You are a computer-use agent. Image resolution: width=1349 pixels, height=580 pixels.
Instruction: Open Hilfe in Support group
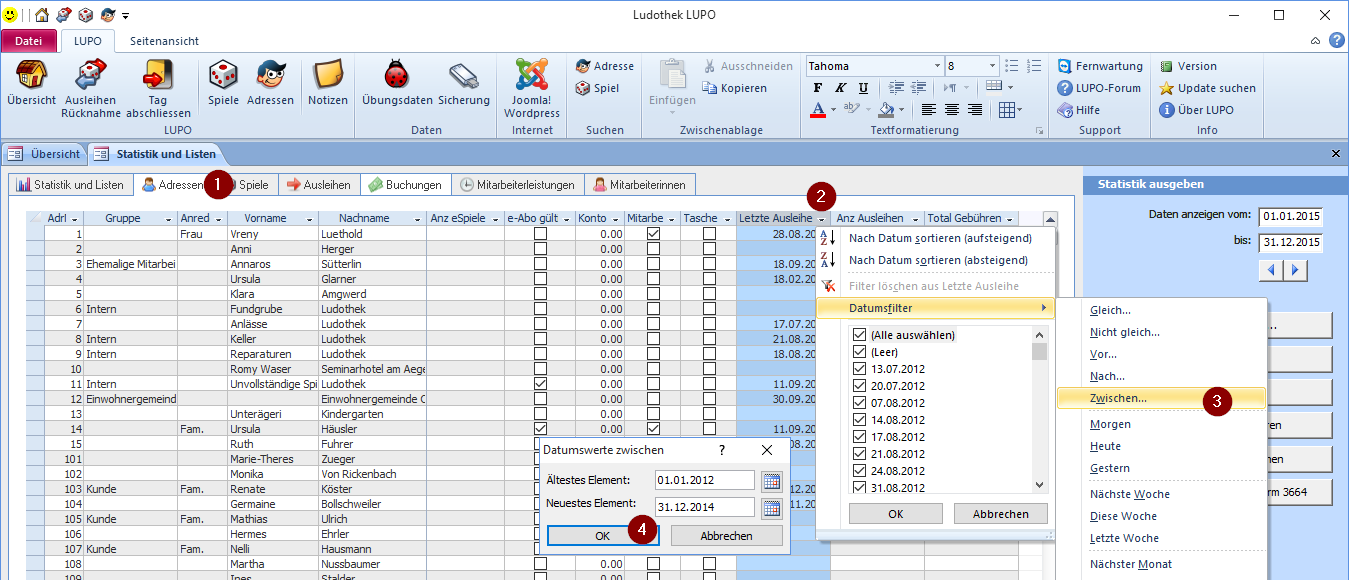coord(1080,110)
